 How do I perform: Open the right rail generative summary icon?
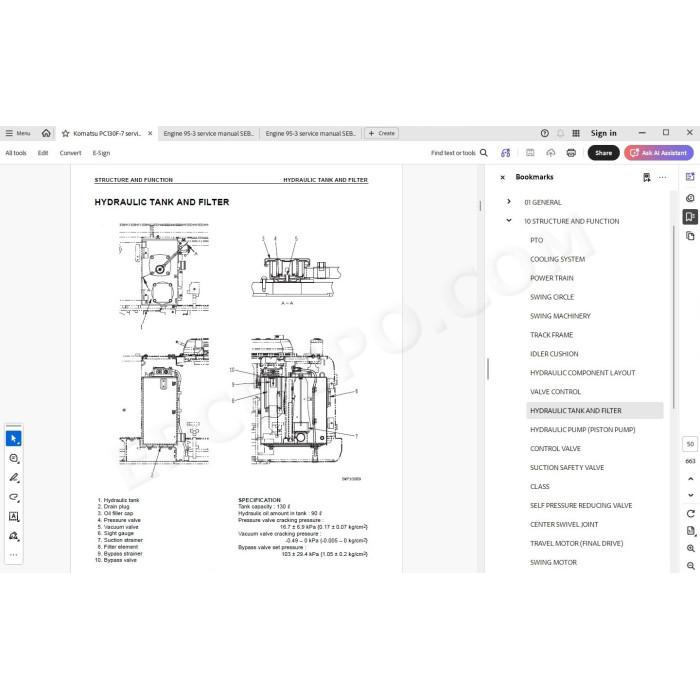690,177
